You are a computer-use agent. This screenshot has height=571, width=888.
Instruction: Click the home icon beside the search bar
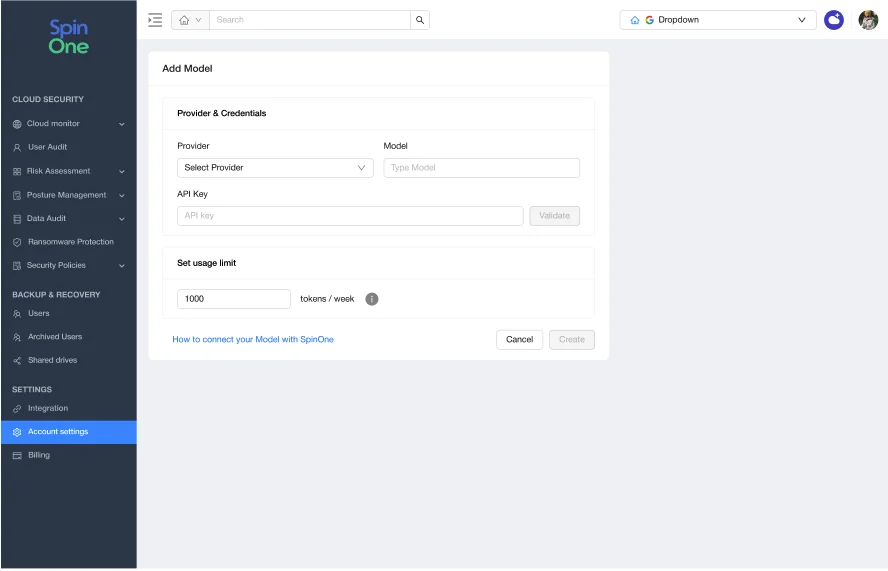pyautogui.click(x=184, y=20)
